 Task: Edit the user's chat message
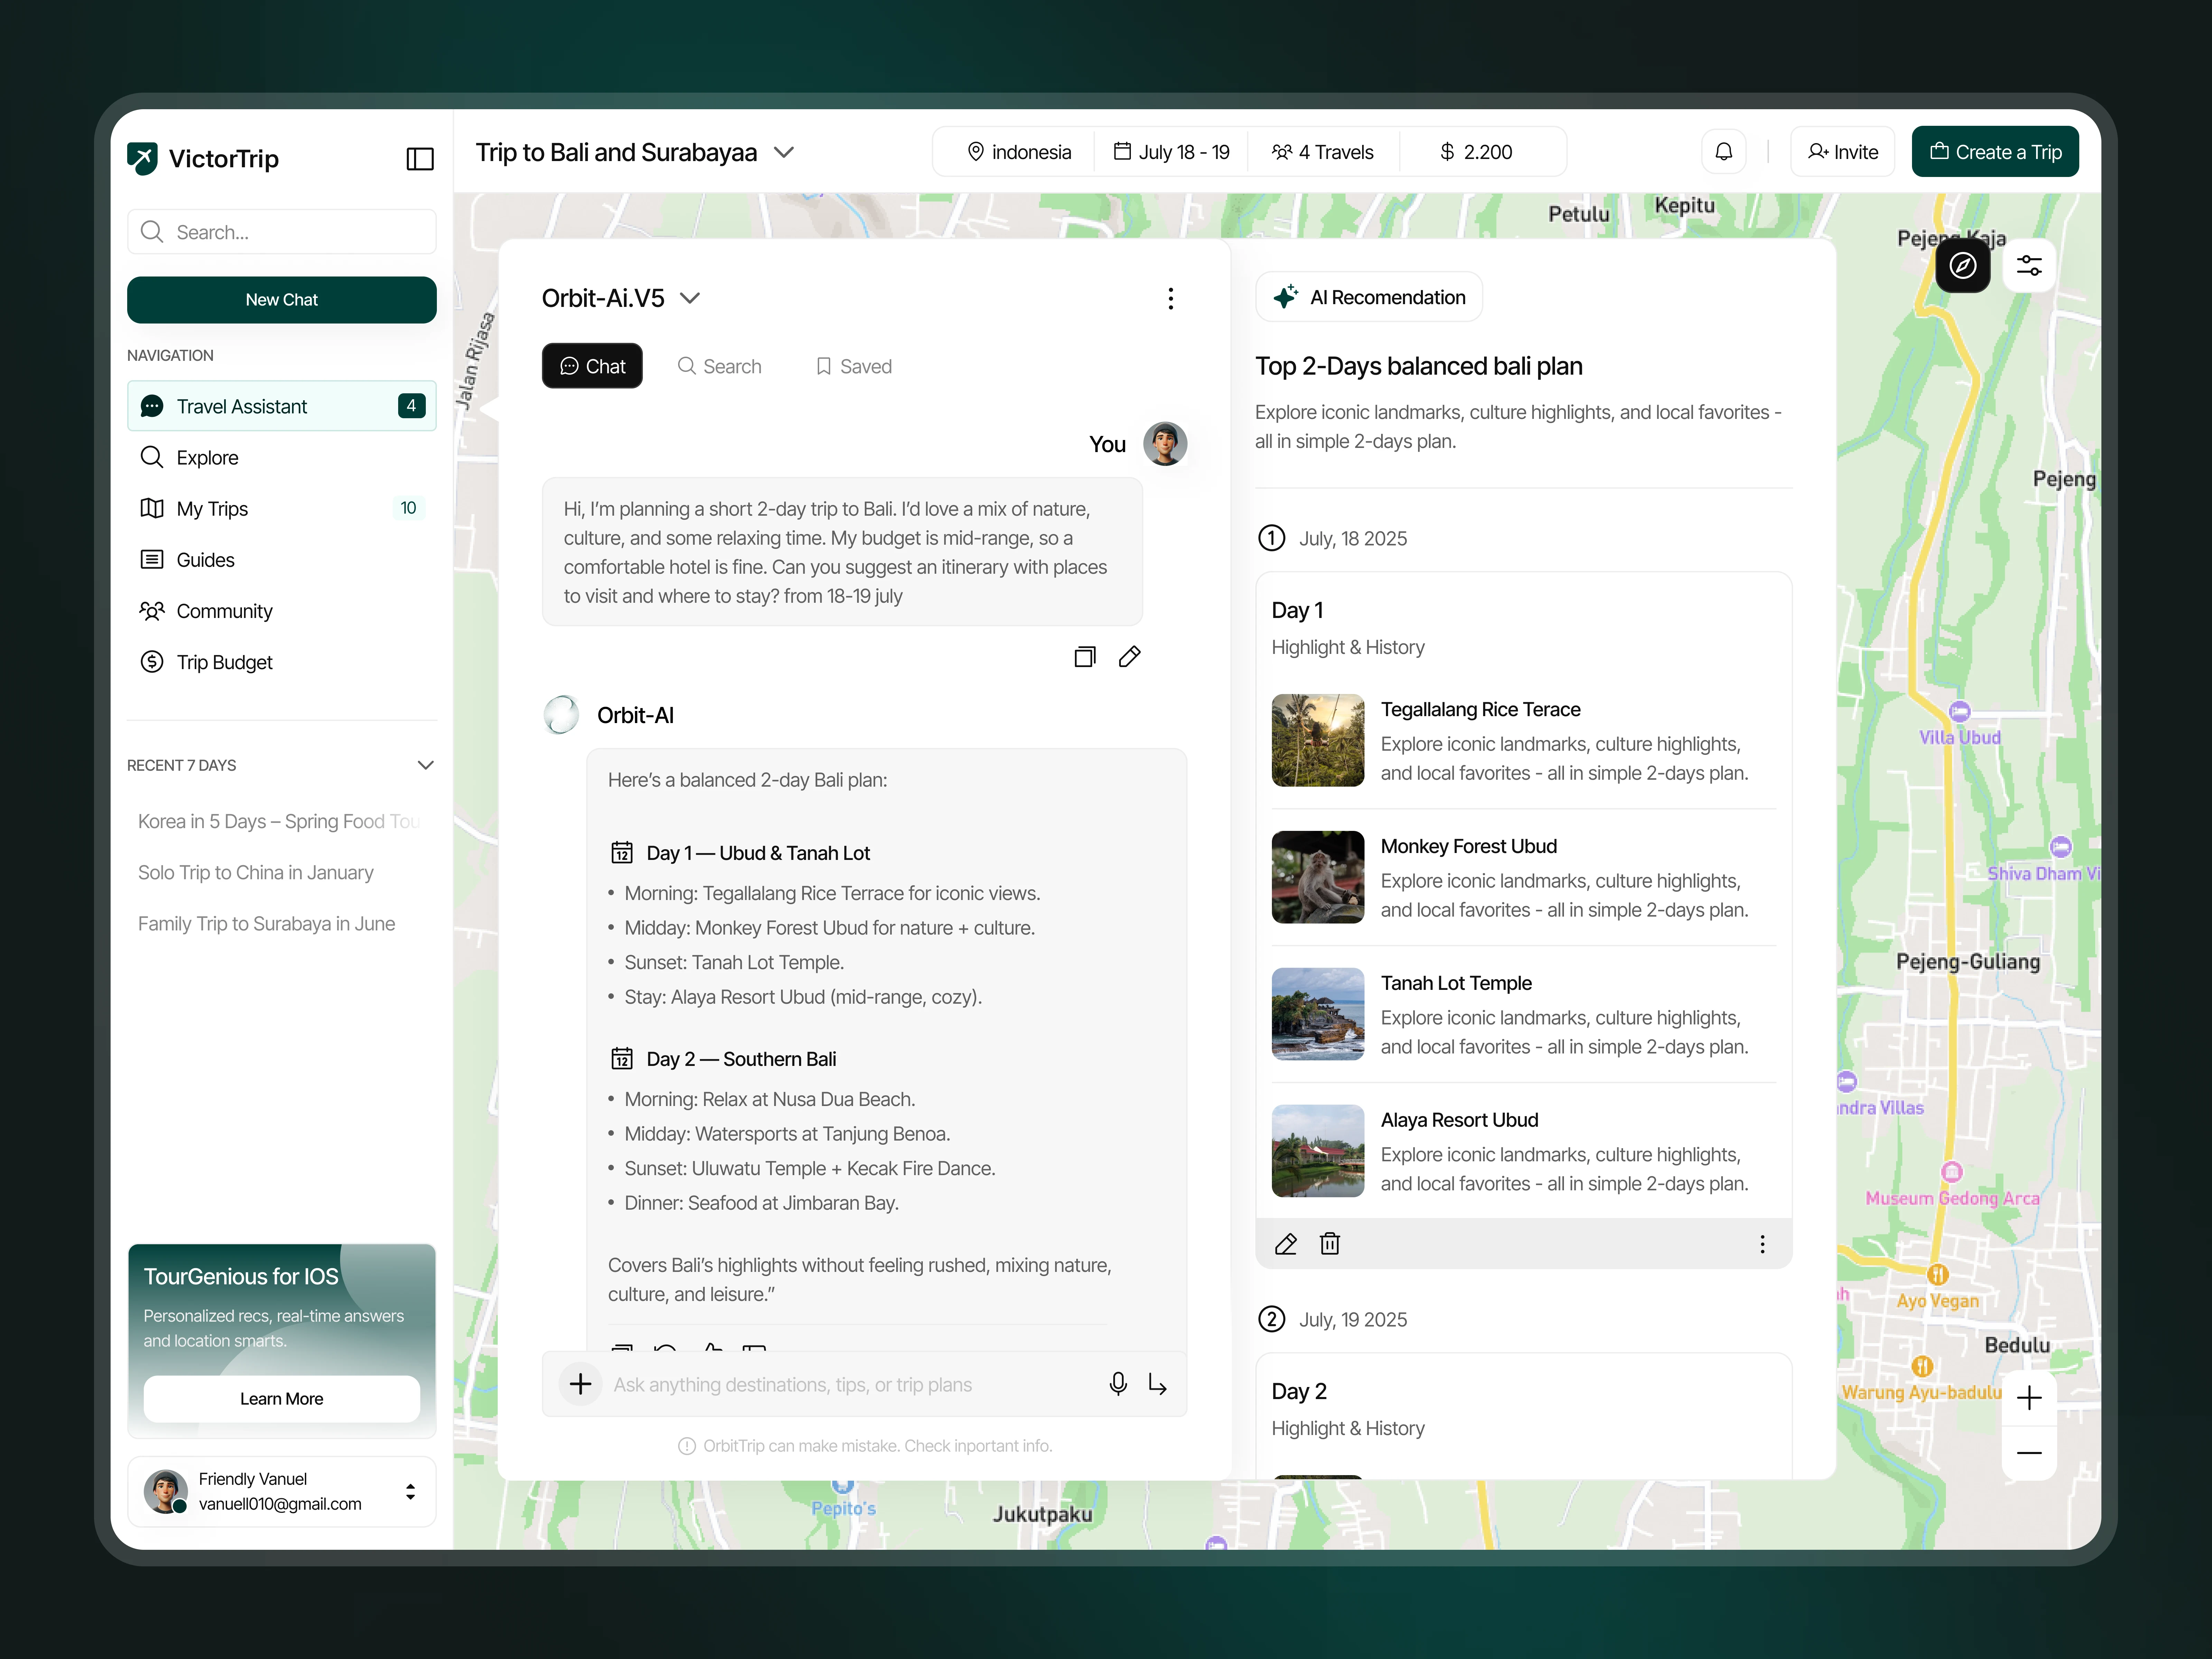click(1130, 657)
